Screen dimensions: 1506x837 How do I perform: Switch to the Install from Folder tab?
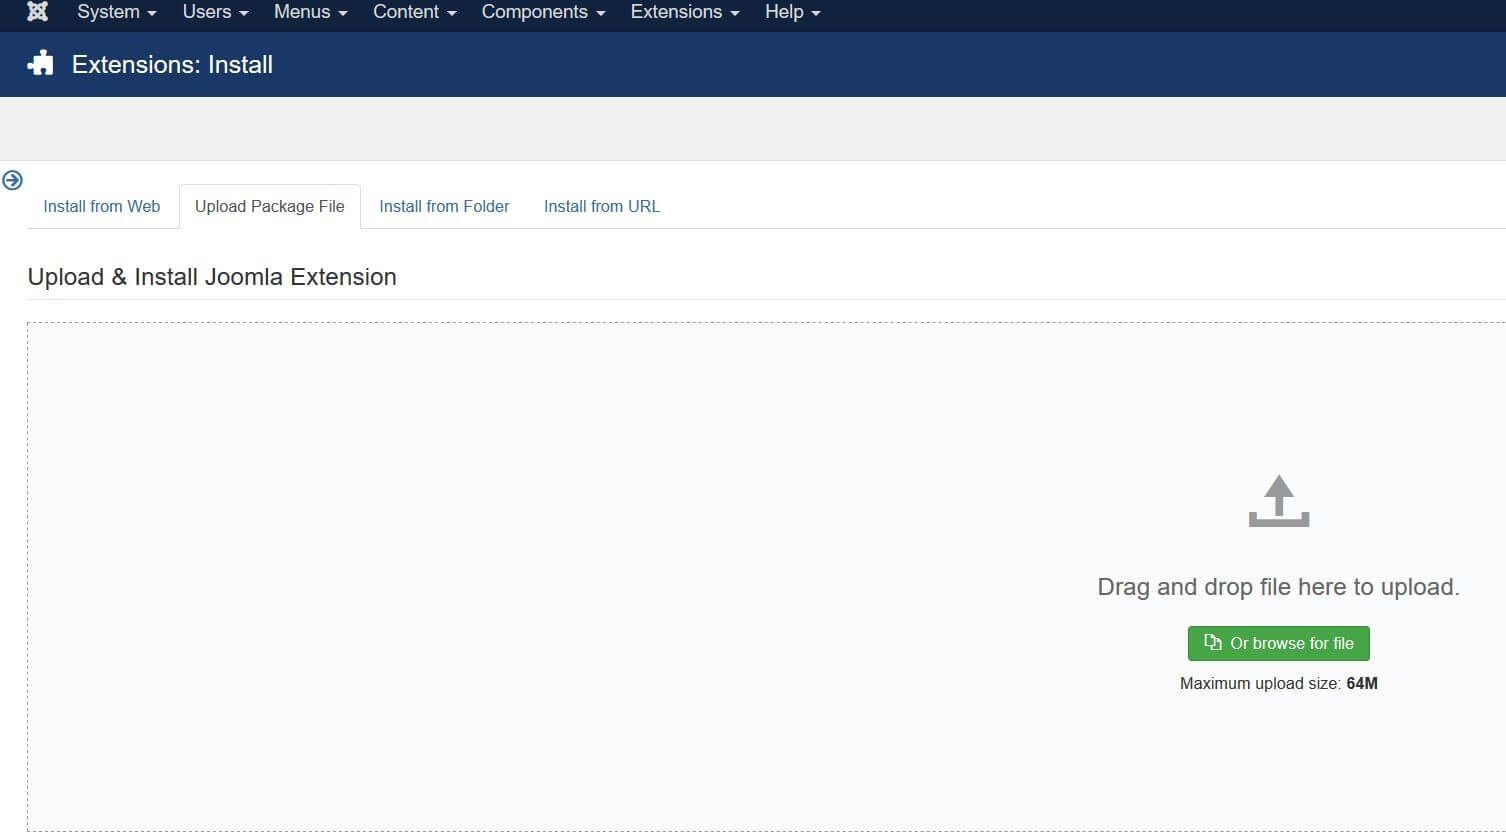point(444,206)
